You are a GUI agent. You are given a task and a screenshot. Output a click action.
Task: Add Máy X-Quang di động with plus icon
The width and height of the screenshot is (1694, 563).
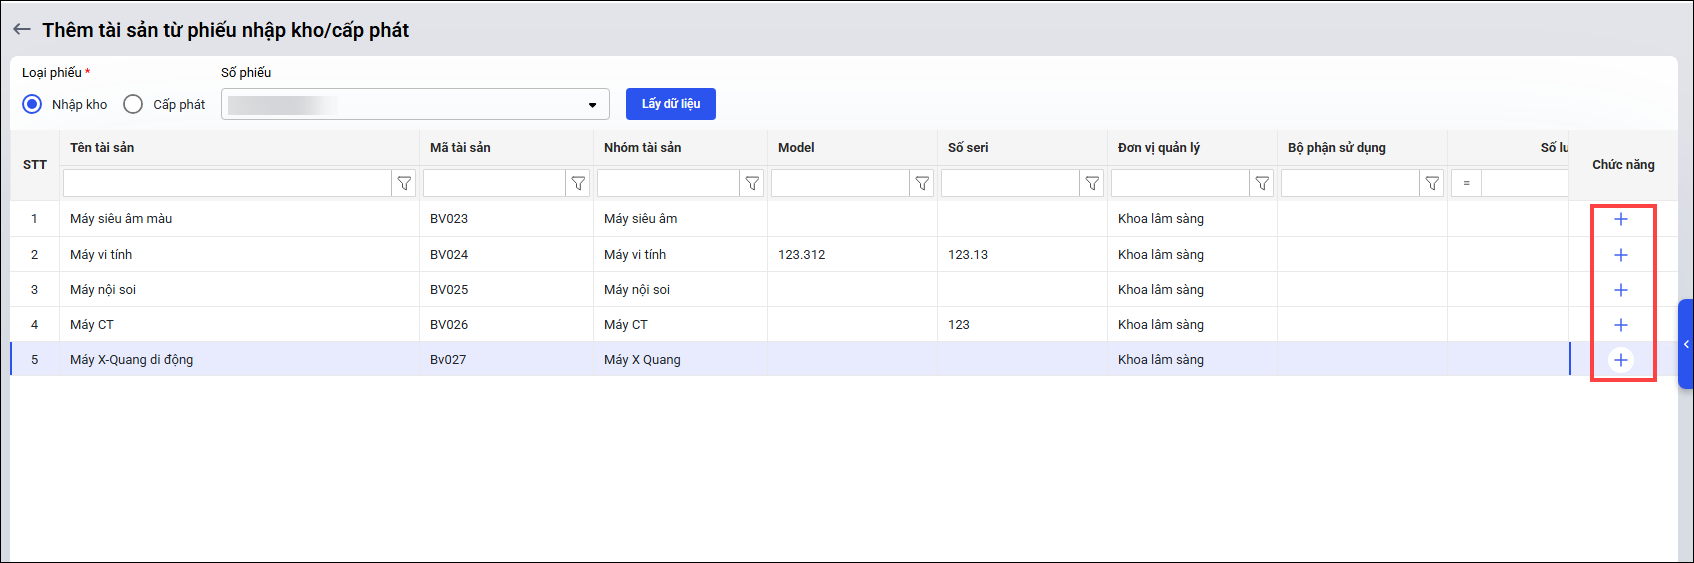tap(1620, 360)
